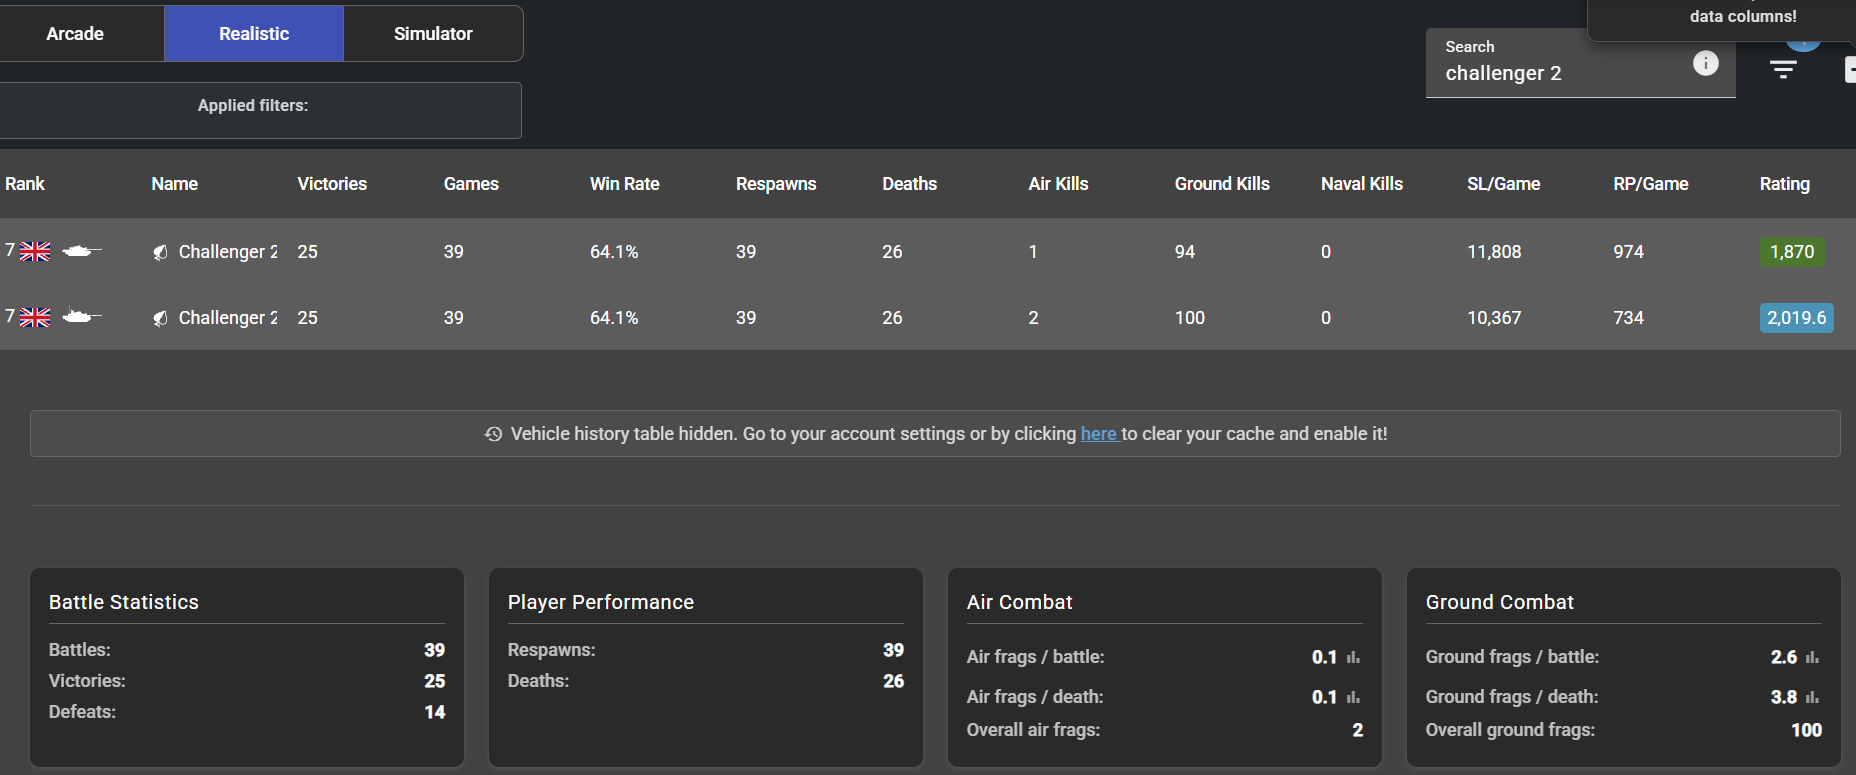Click the UK flag in the 2,019.6 rating row
Image resolution: width=1856 pixels, height=775 pixels.
[35, 318]
